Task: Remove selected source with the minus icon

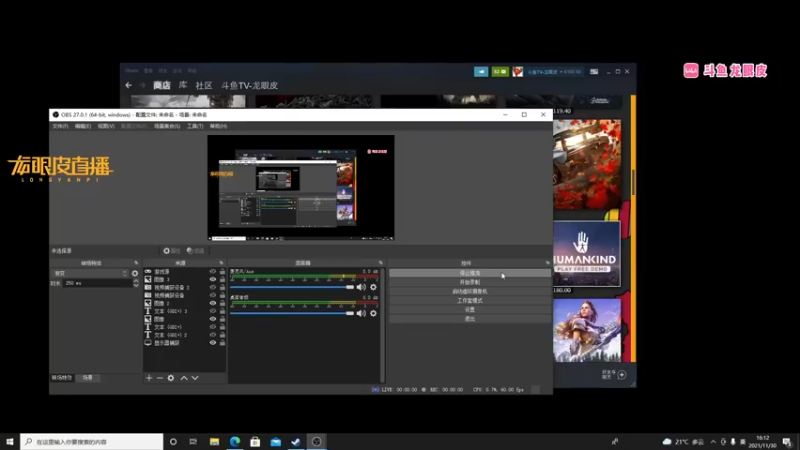Action: tap(160, 378)
